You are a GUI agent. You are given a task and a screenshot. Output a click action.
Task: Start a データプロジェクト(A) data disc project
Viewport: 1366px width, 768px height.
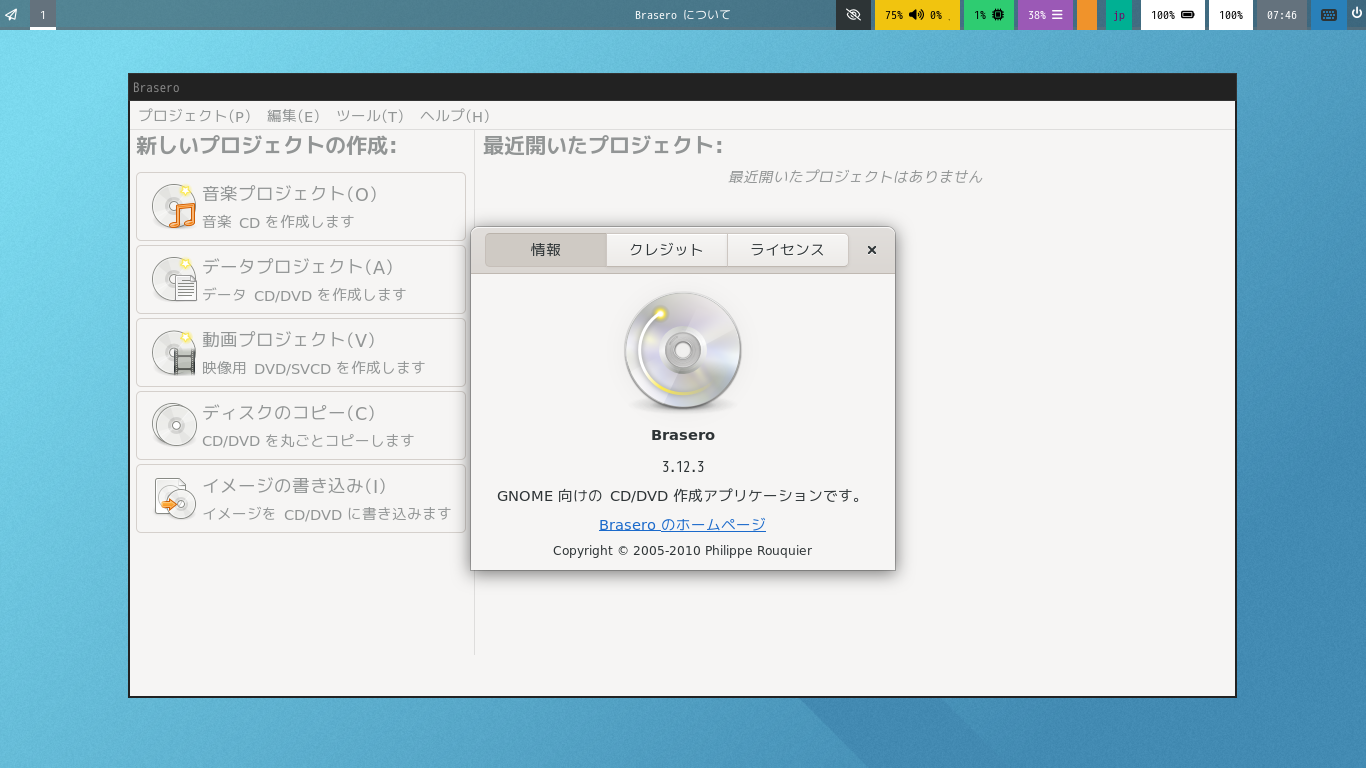pyautogui.click(x=301, y=279)
